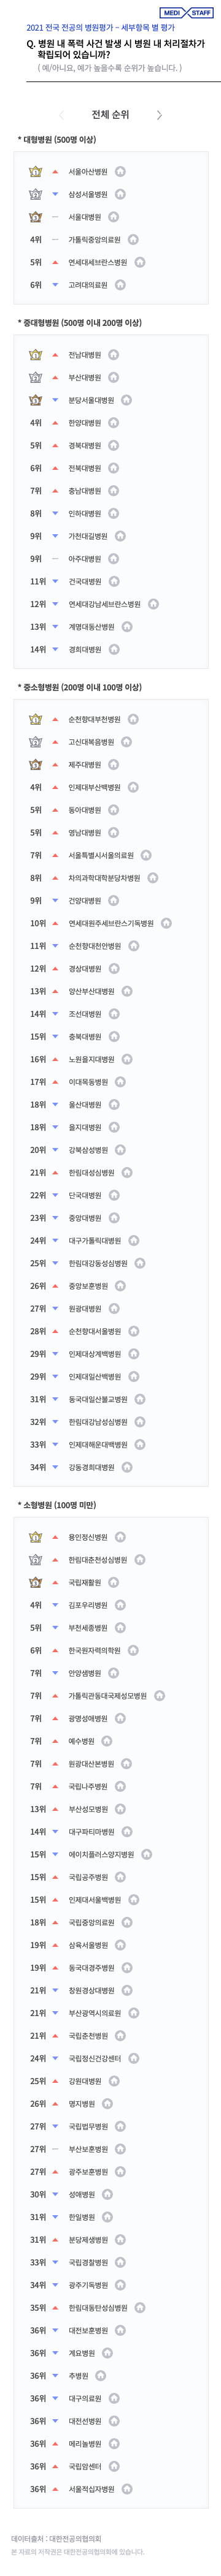
Task: Open home icon beside 서울아산병원
Action: 120,172
